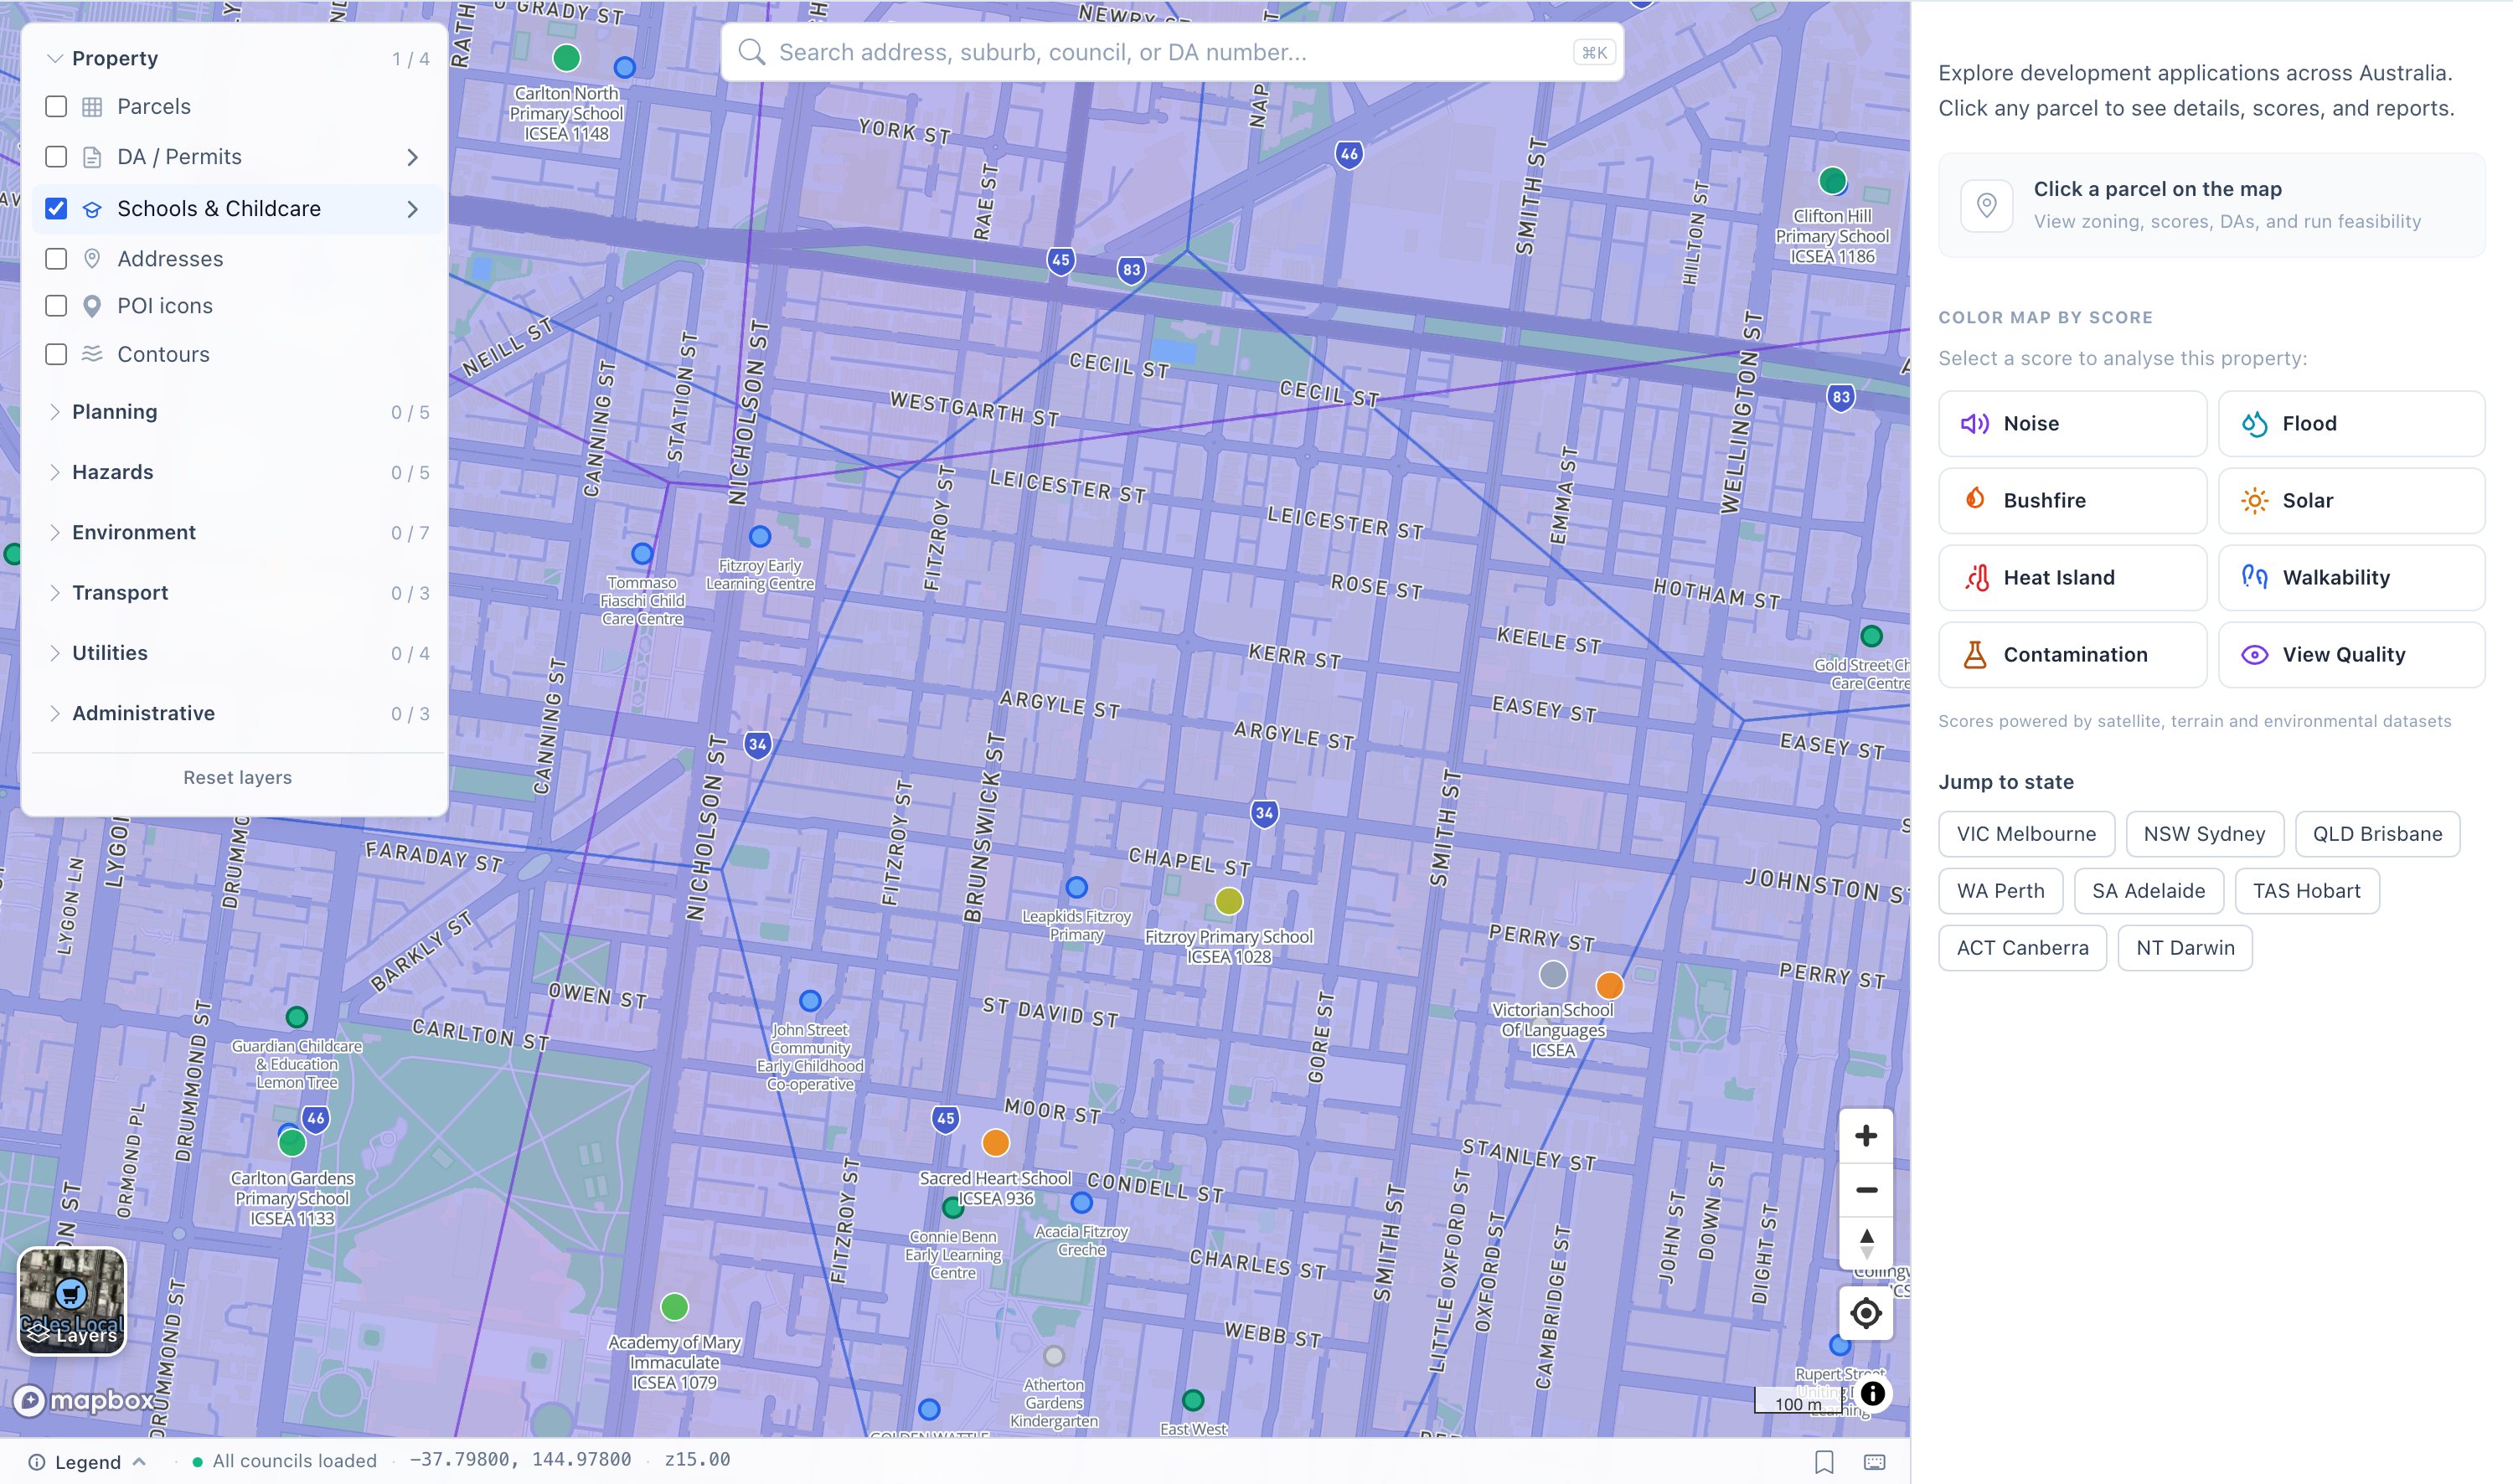Jump to TAS Hobart

2306,891
